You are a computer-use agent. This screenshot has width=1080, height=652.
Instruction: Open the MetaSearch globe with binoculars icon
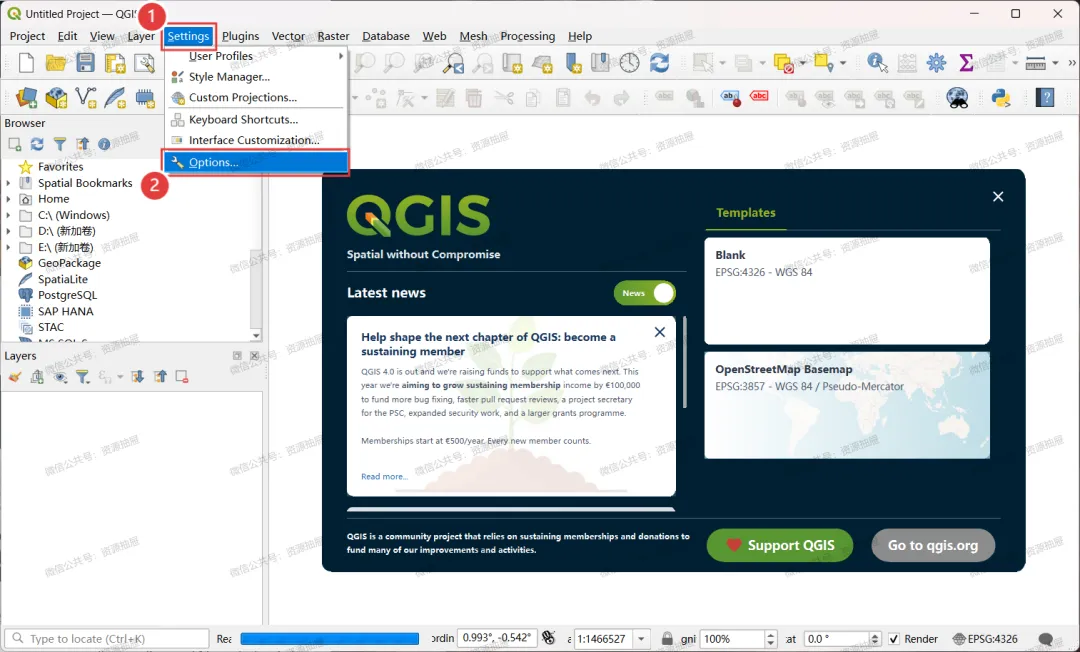coord(957,98)
